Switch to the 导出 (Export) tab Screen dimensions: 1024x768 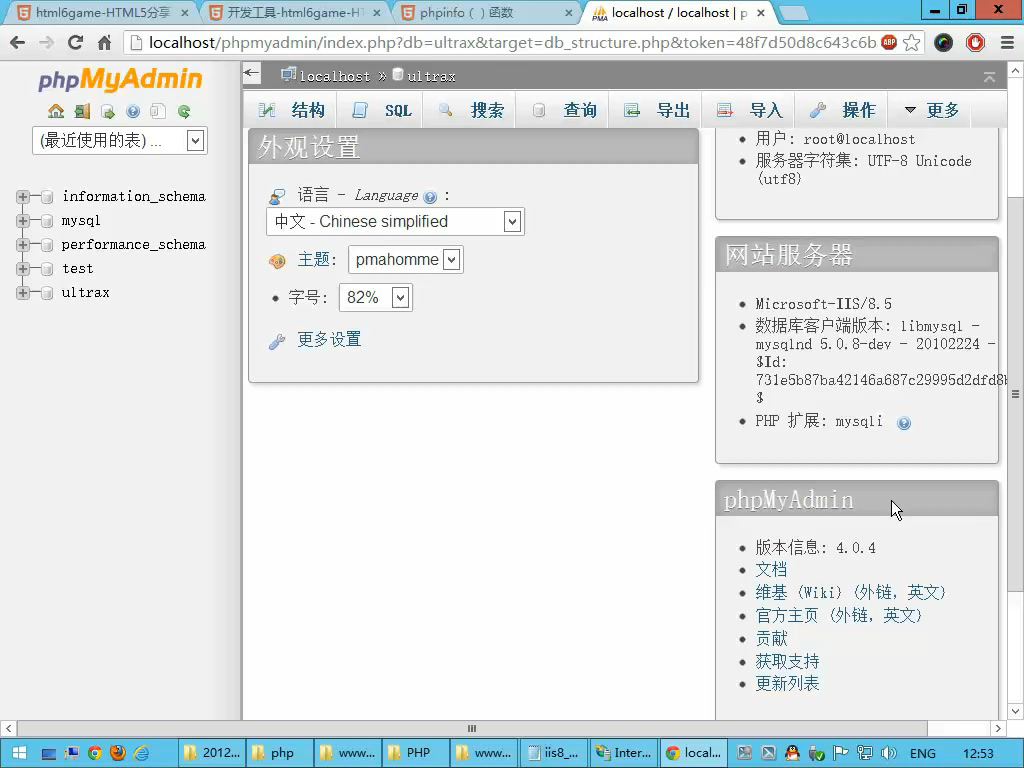655,110
